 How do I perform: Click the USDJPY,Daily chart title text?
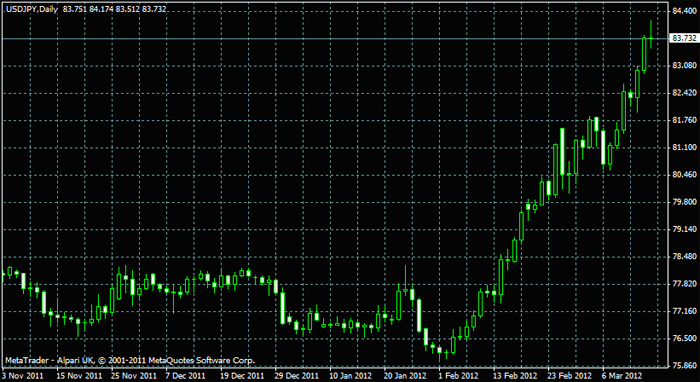pos(32,8)
